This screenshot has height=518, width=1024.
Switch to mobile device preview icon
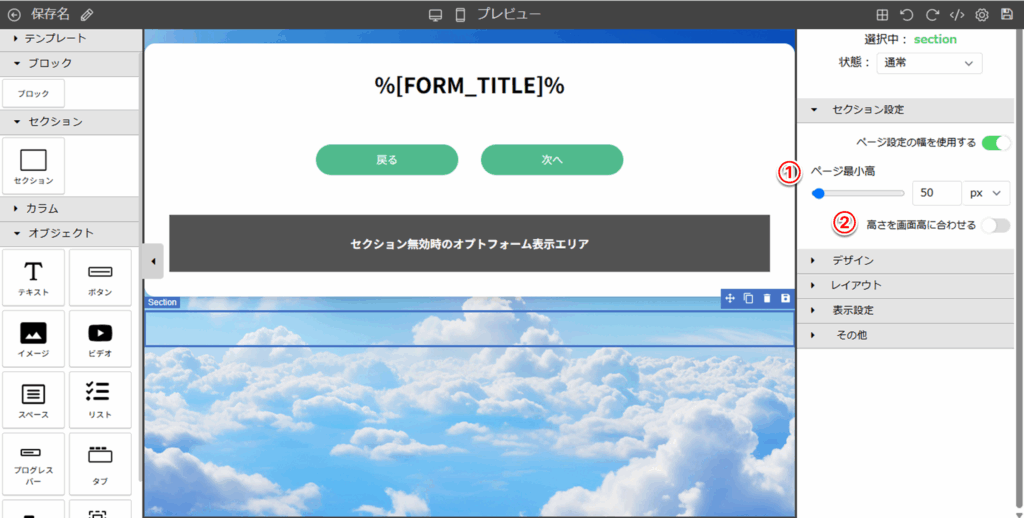[460, 15]
